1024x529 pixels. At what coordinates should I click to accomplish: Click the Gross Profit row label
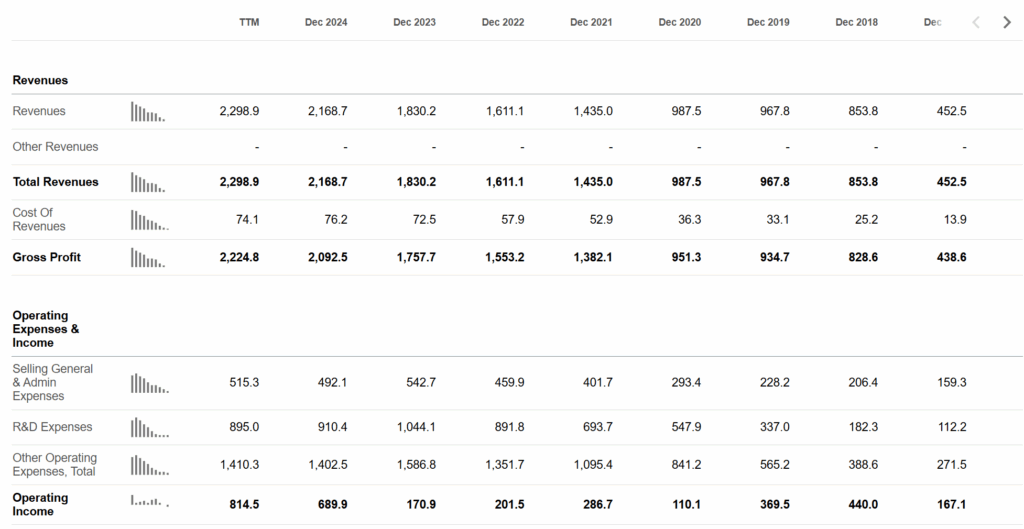coord(46,257)
